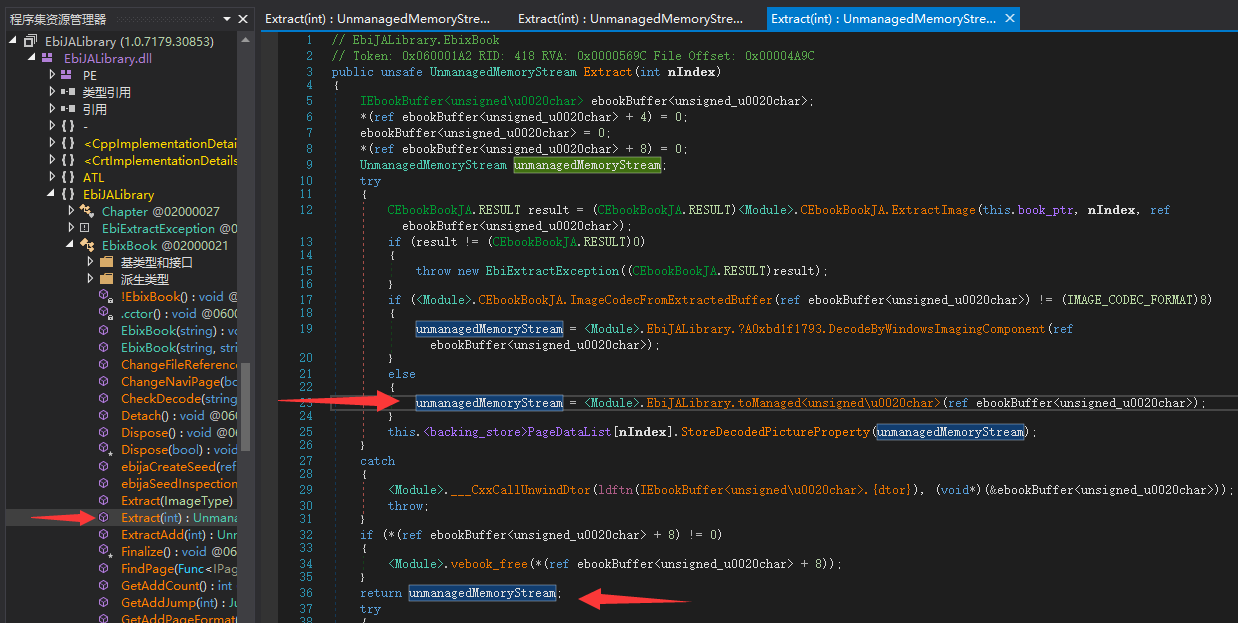Click the EbiExtractException warning icon
1238x623 pixels.
point(83,228)
